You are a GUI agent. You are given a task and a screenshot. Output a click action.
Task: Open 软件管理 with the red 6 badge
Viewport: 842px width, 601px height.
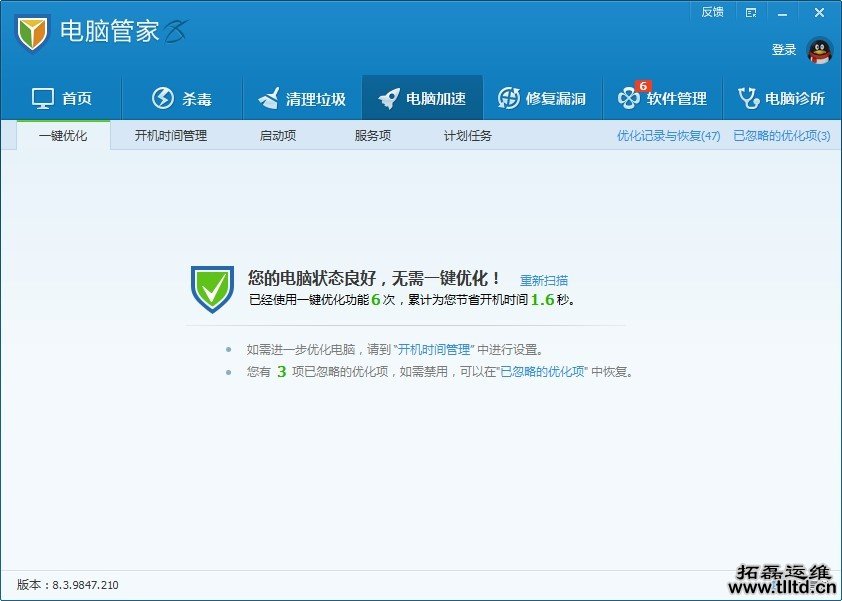coord(629,98)
